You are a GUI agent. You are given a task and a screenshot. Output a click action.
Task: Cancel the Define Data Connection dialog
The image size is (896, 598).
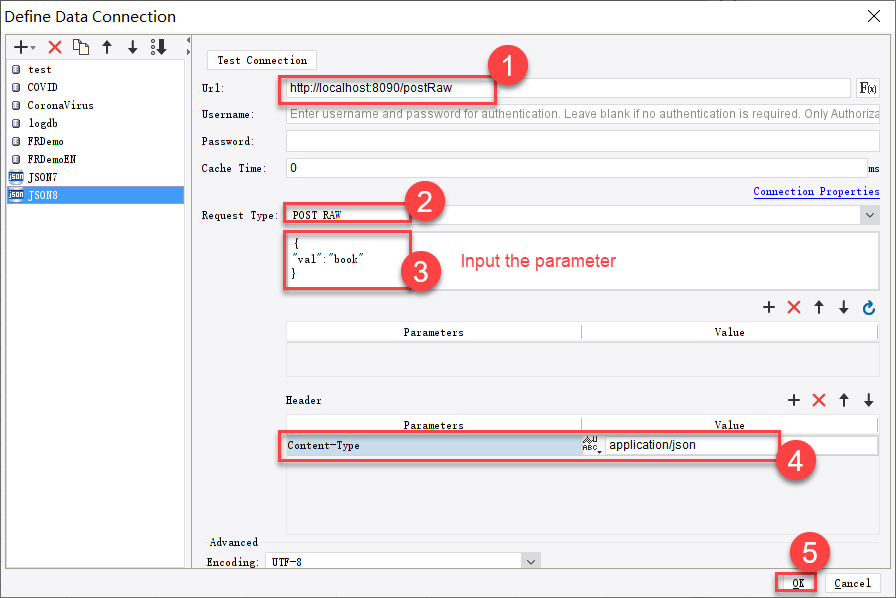852,583
